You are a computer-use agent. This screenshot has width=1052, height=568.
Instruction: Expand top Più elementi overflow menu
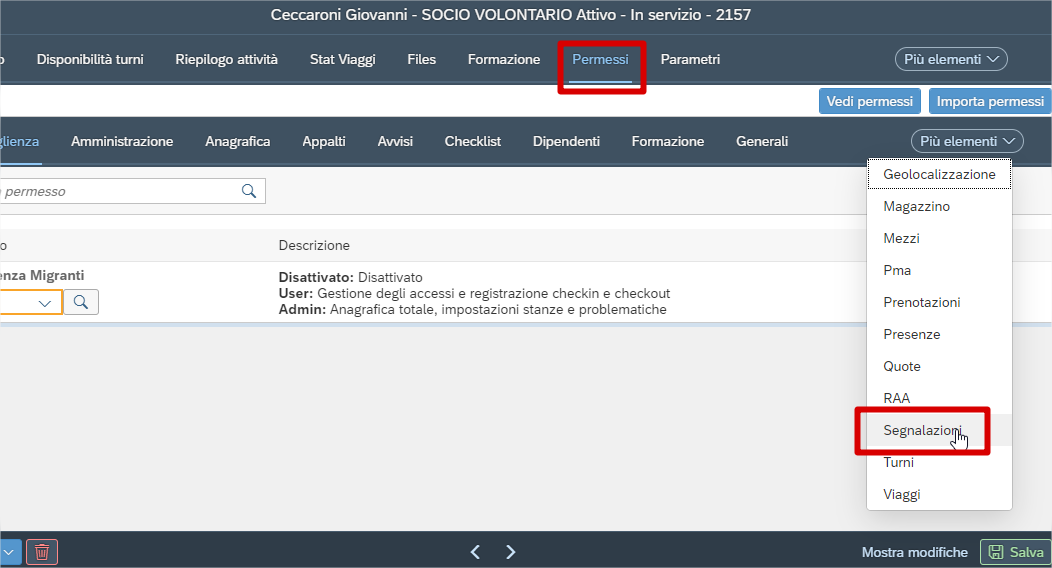[x=951, y=59]
